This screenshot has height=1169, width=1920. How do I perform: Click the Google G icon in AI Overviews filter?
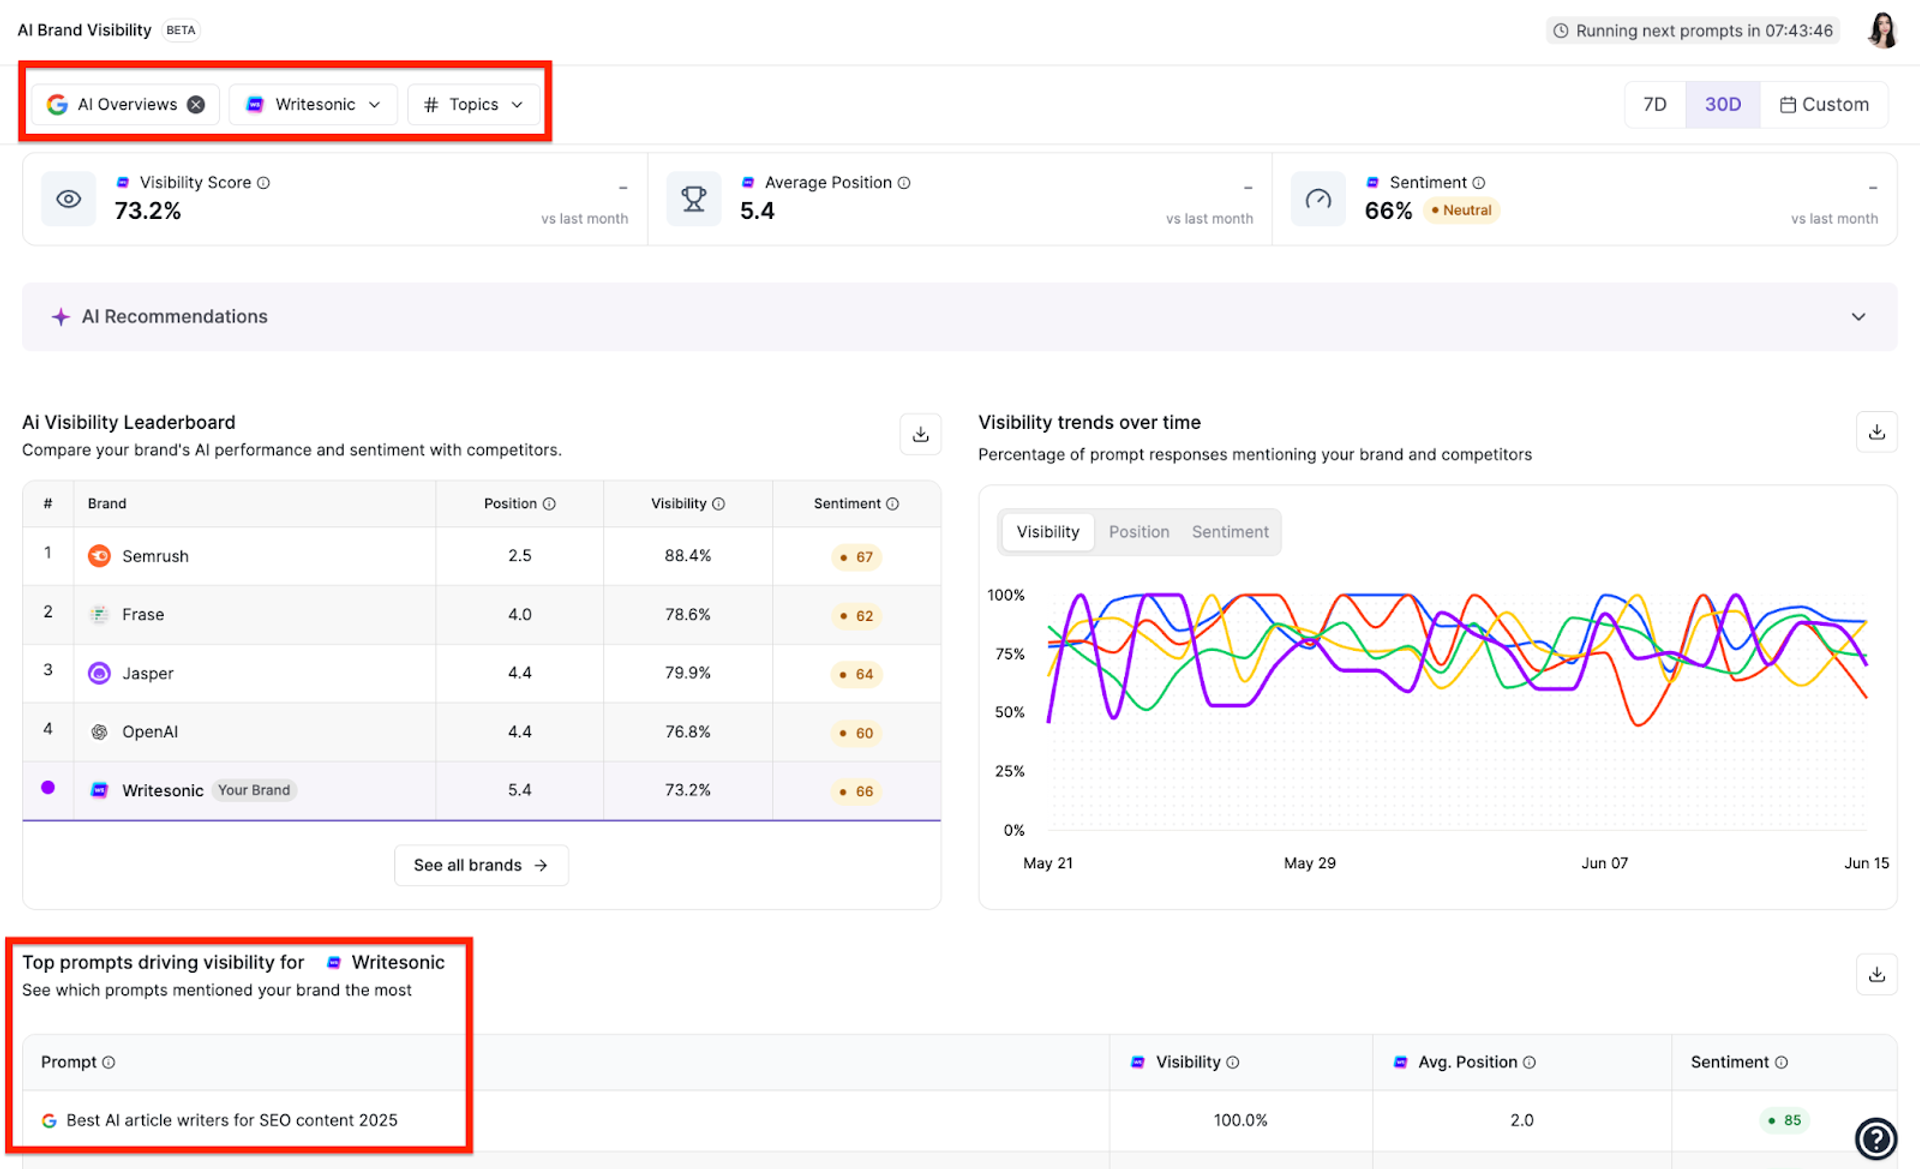point(57,104)
